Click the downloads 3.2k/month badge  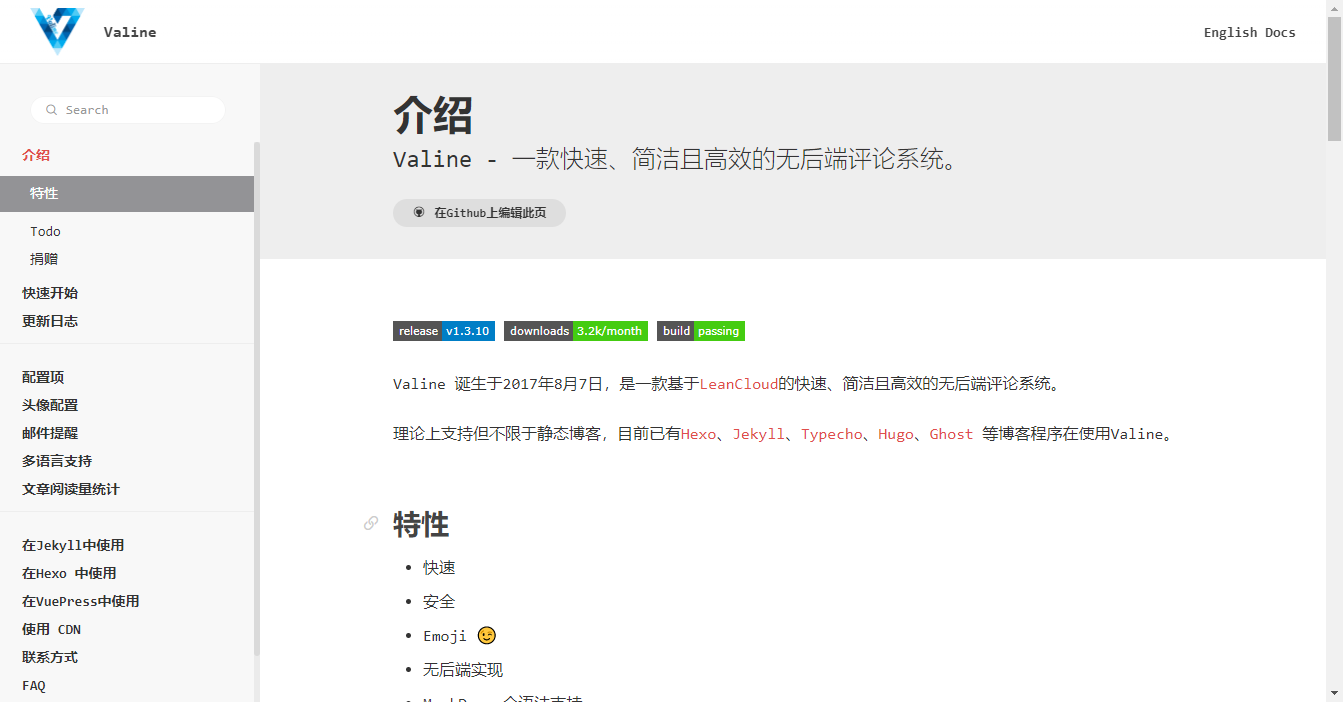(x=576, y=331)
